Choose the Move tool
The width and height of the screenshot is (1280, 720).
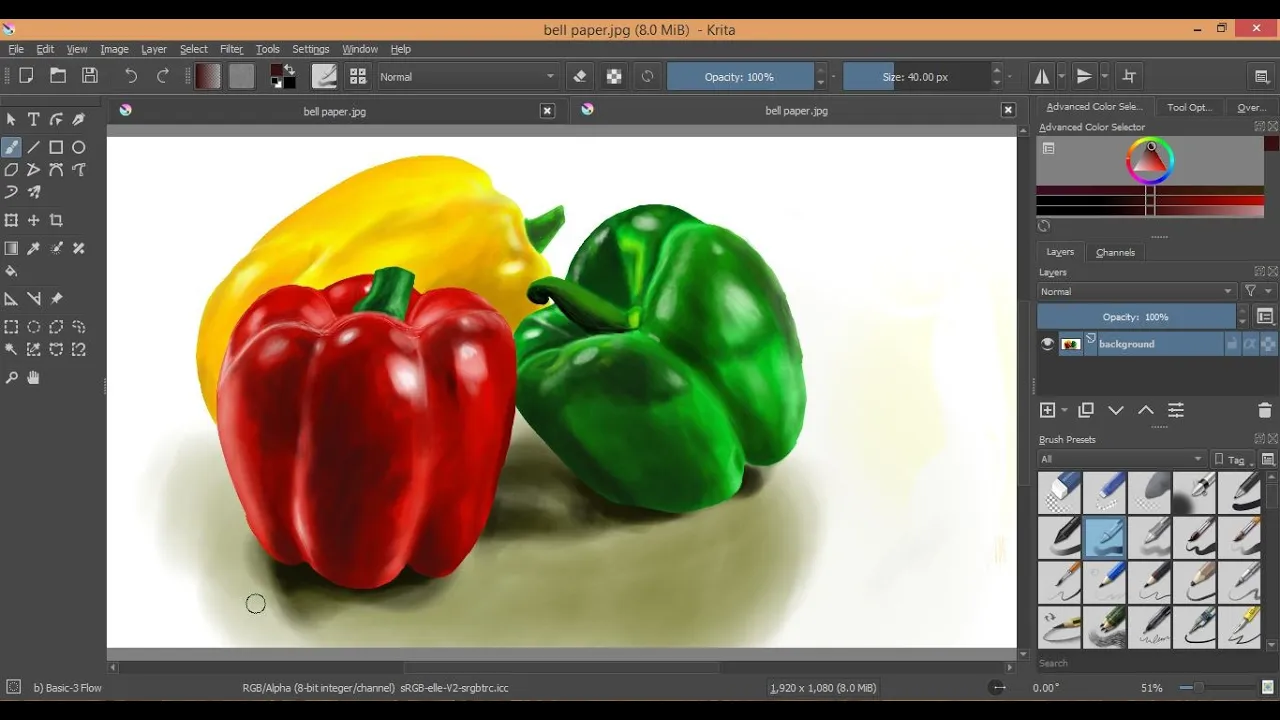click(x=33, y=220)
